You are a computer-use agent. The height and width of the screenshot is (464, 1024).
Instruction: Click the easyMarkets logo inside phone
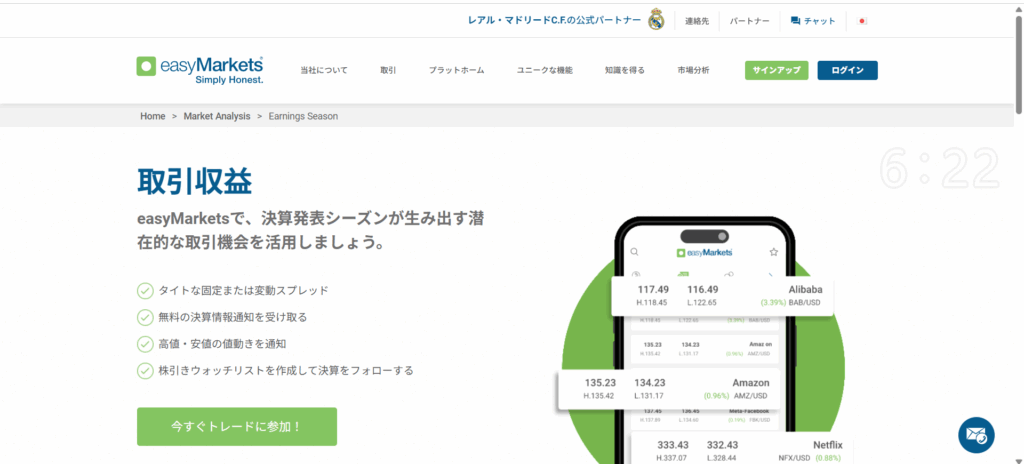tap(704, 252)
